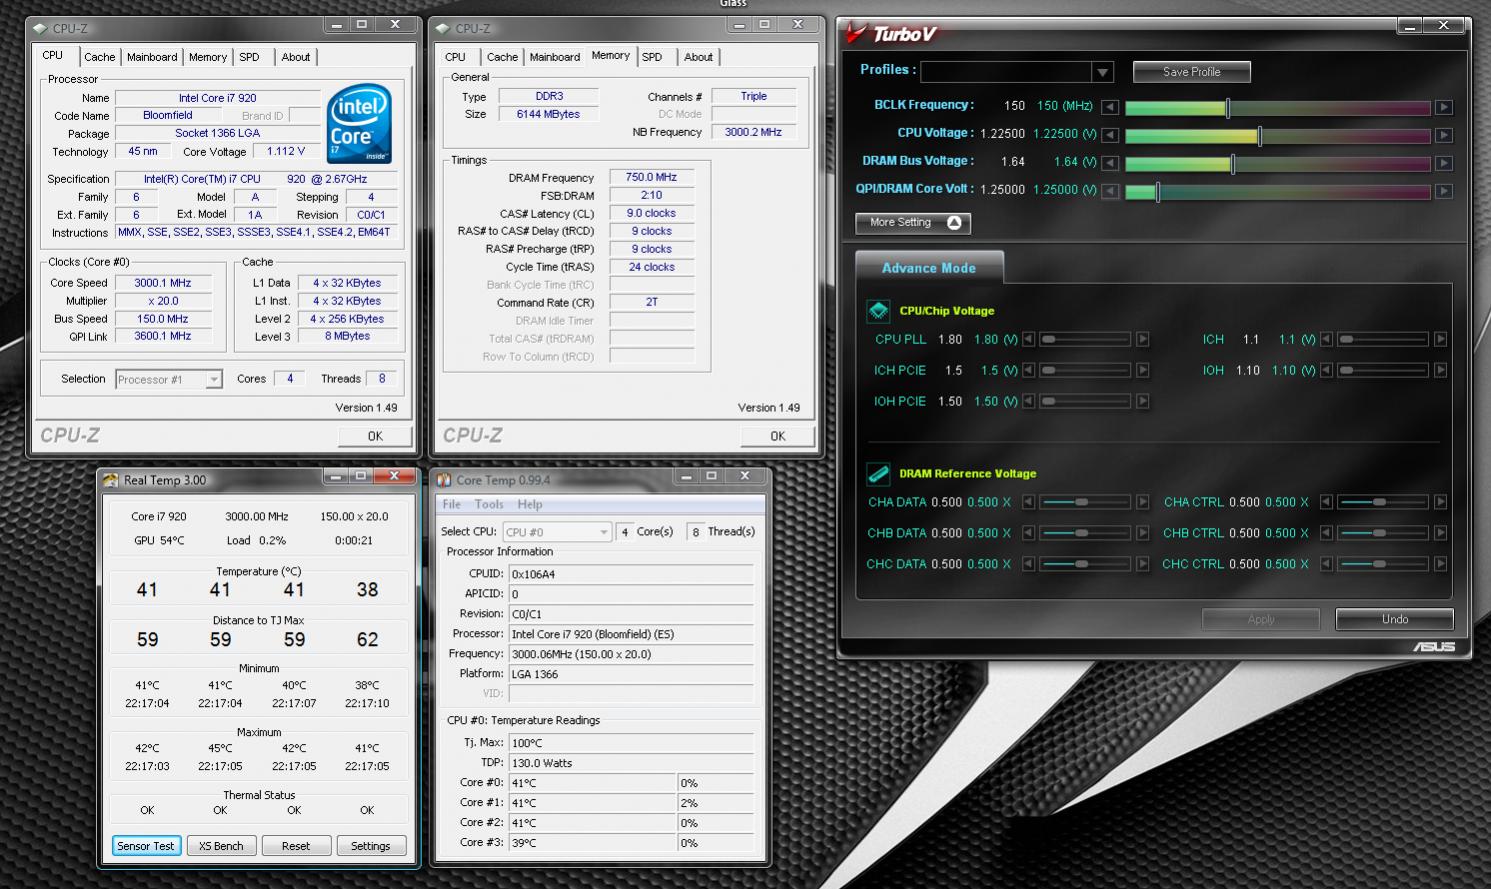Click Sensor Test in Real Temp

145,846
